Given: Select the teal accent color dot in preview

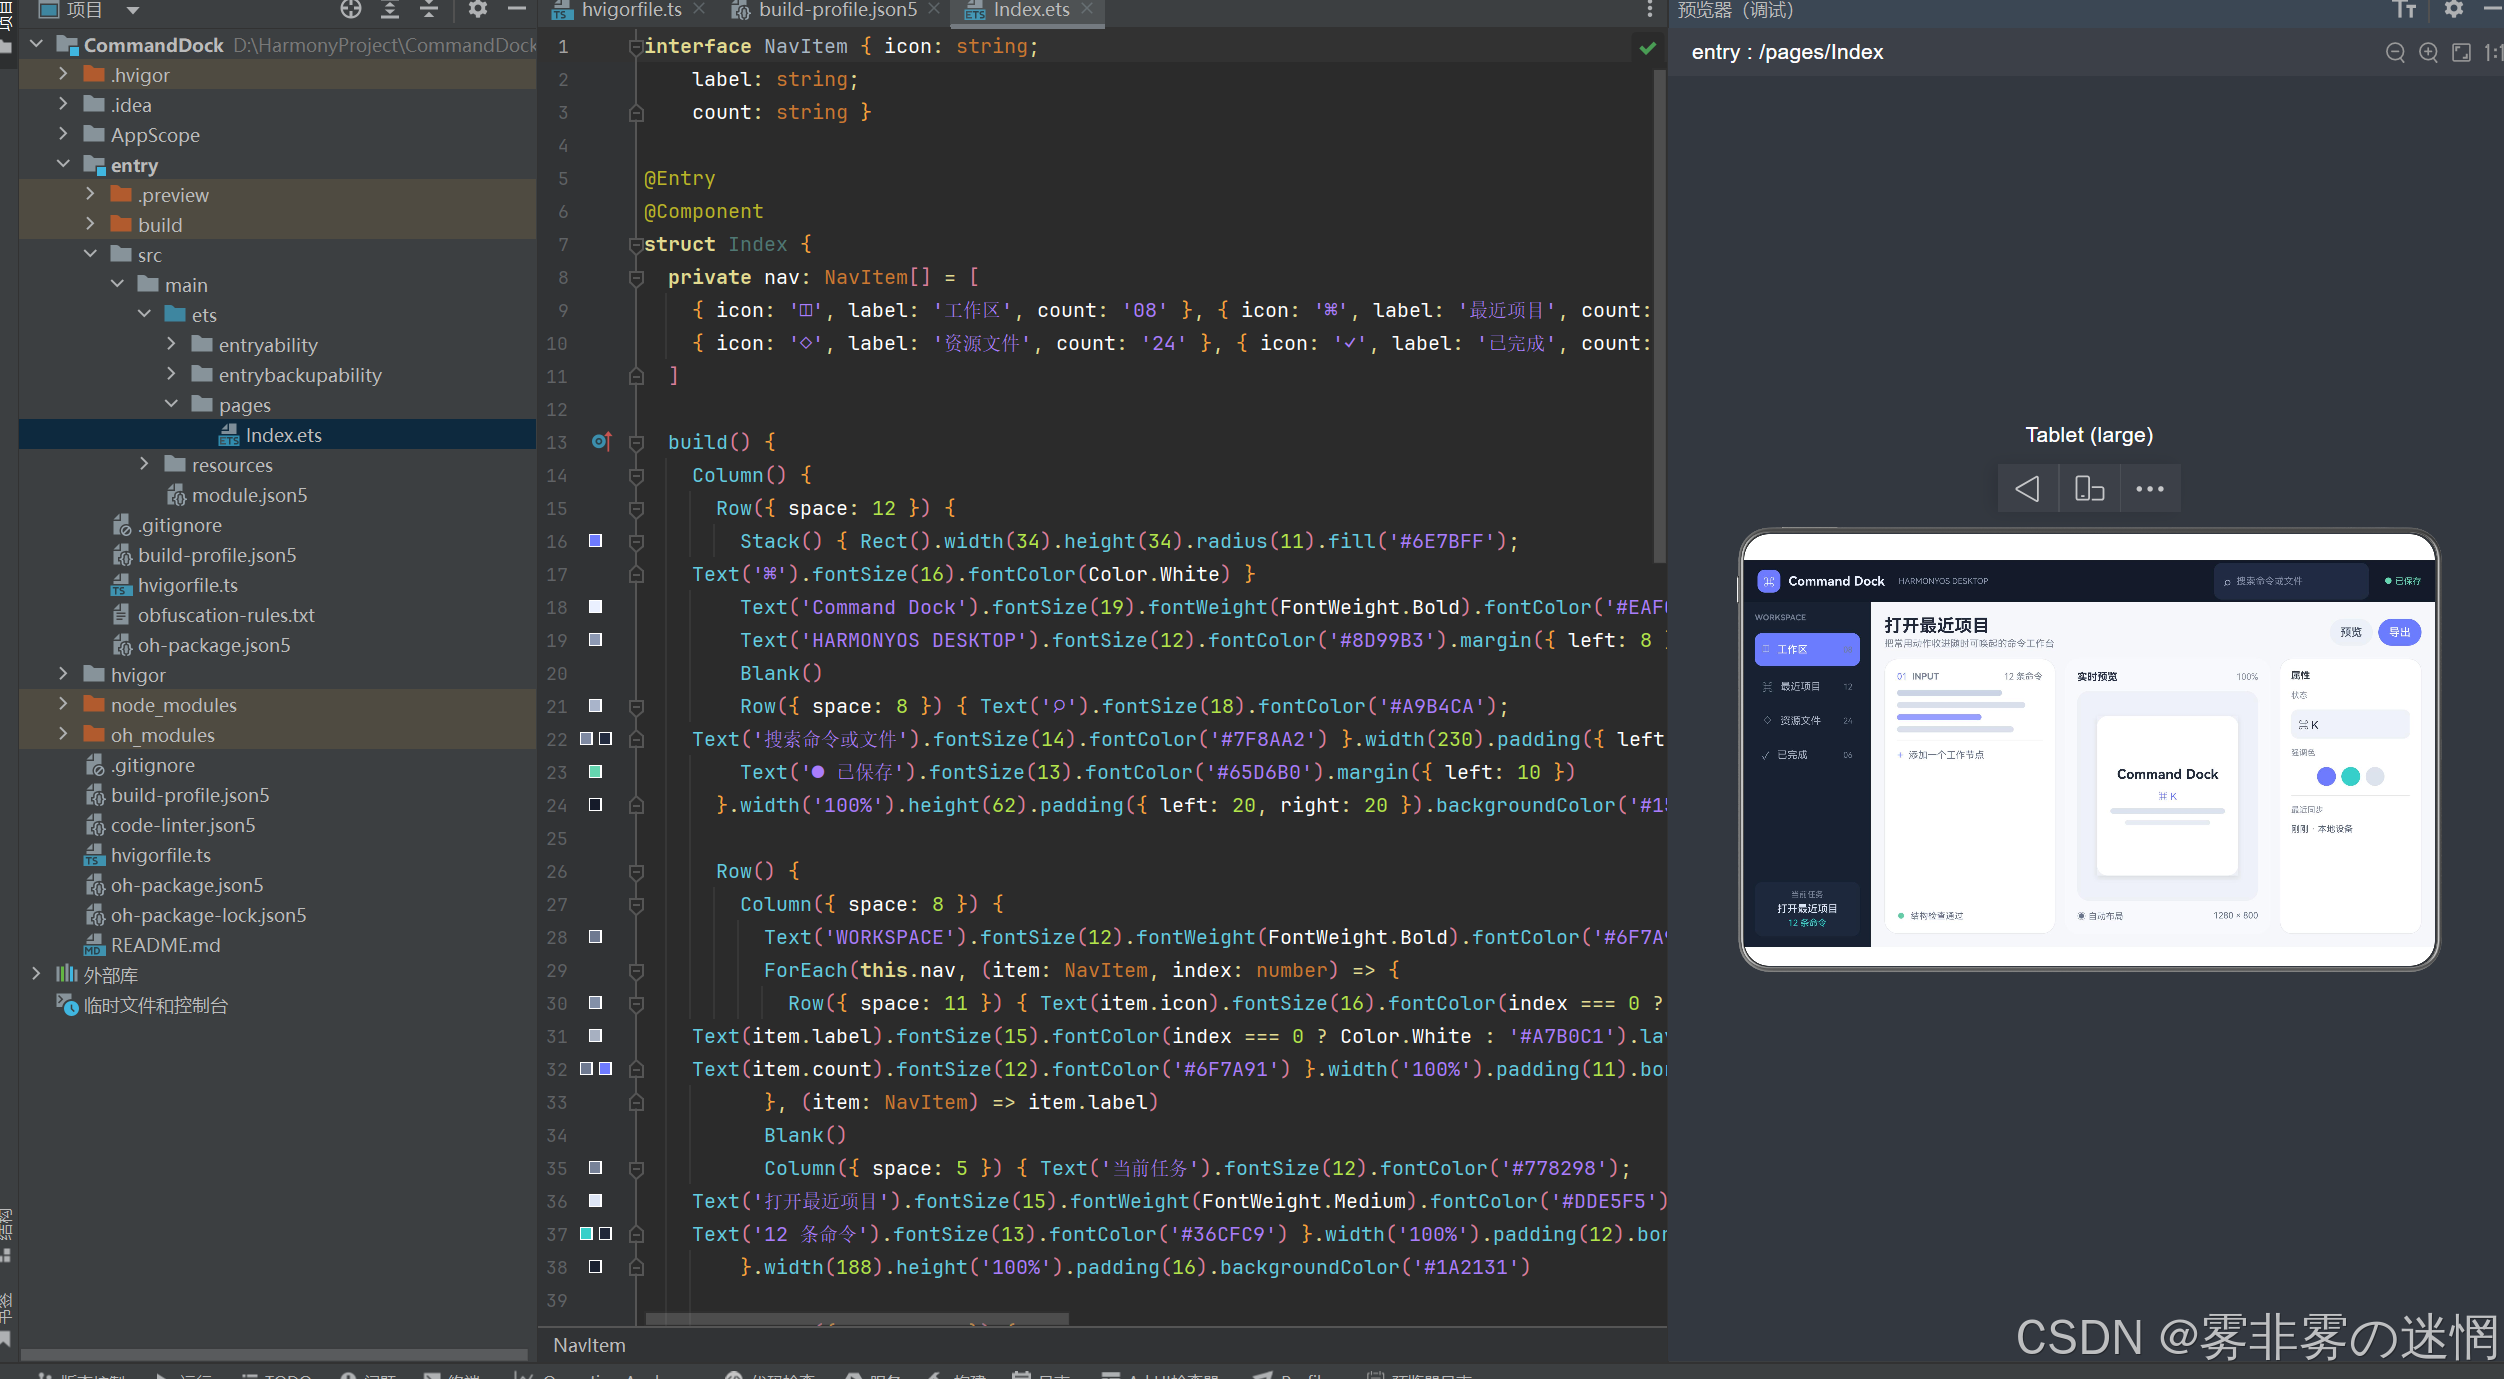Looking at the screenshot, I should [2350, 776].
